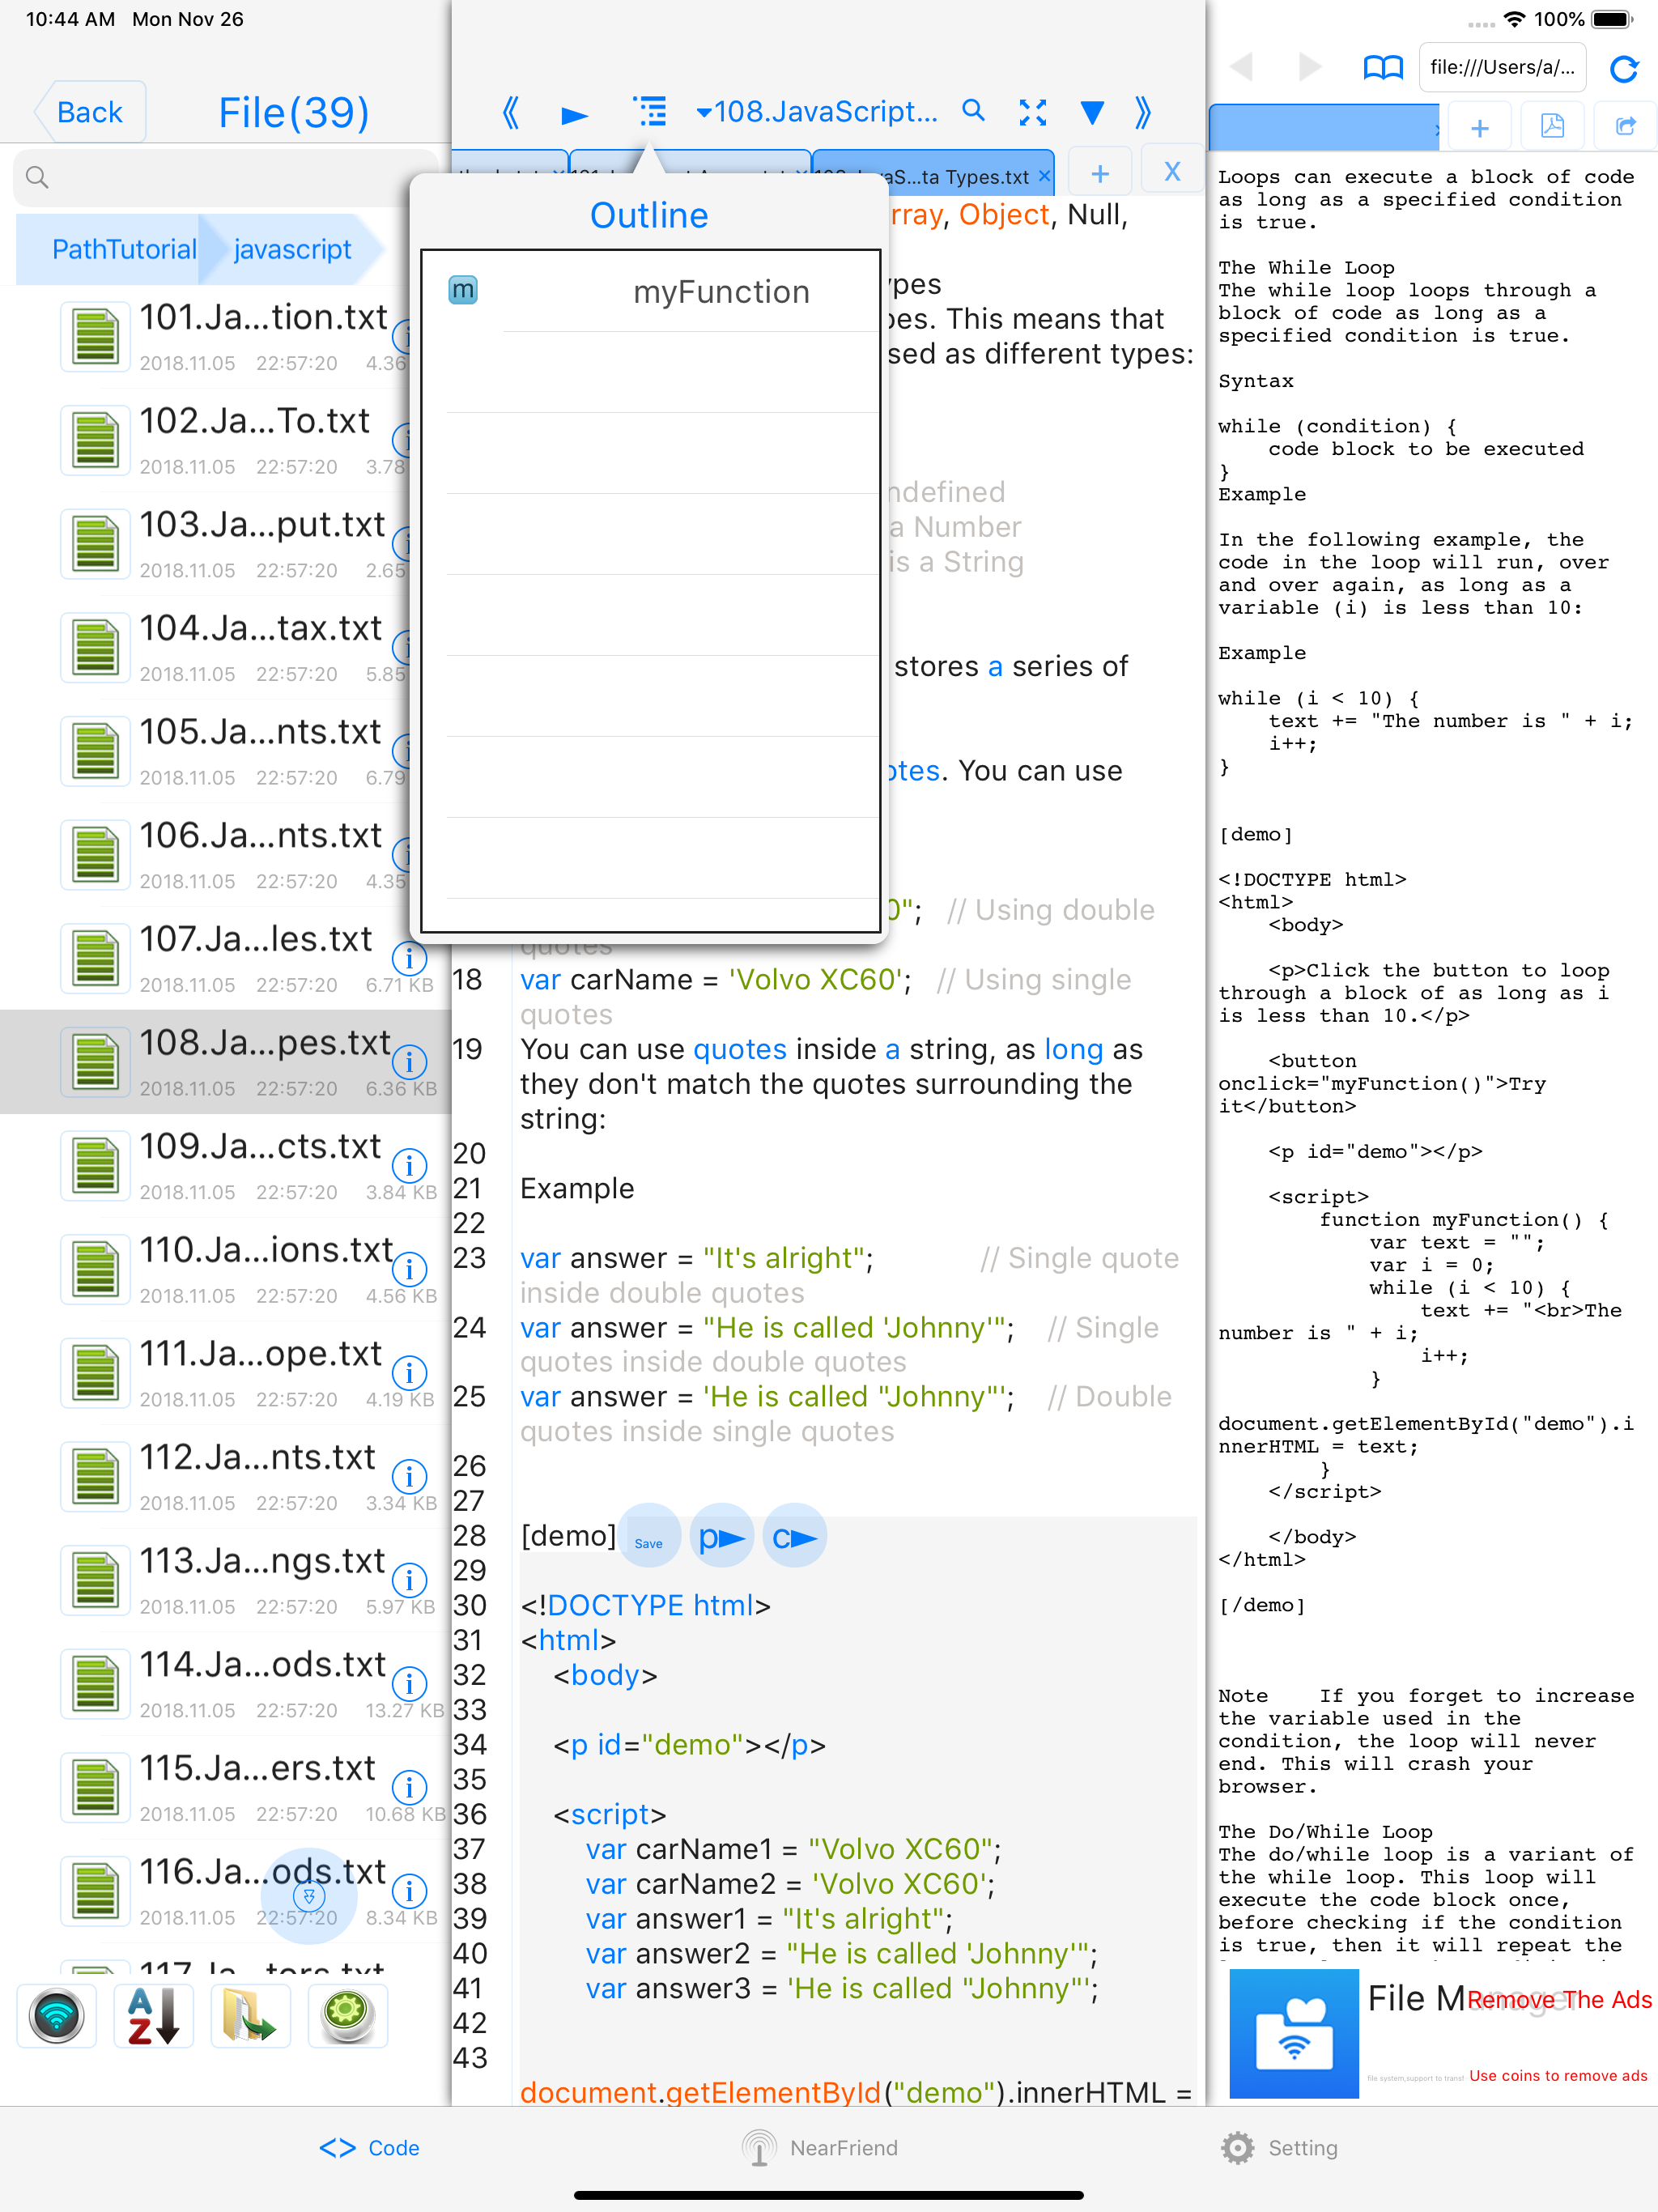Screen dimensions: 1658x2212
Task: Switch to the Code bottom tab
Action: 369,2148
